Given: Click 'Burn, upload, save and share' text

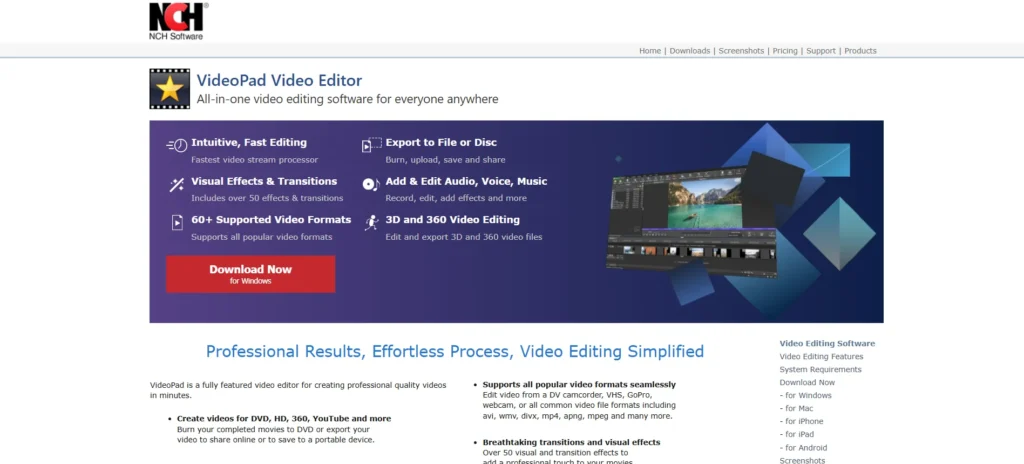Looking at the screenshot, I should point(445,159).
